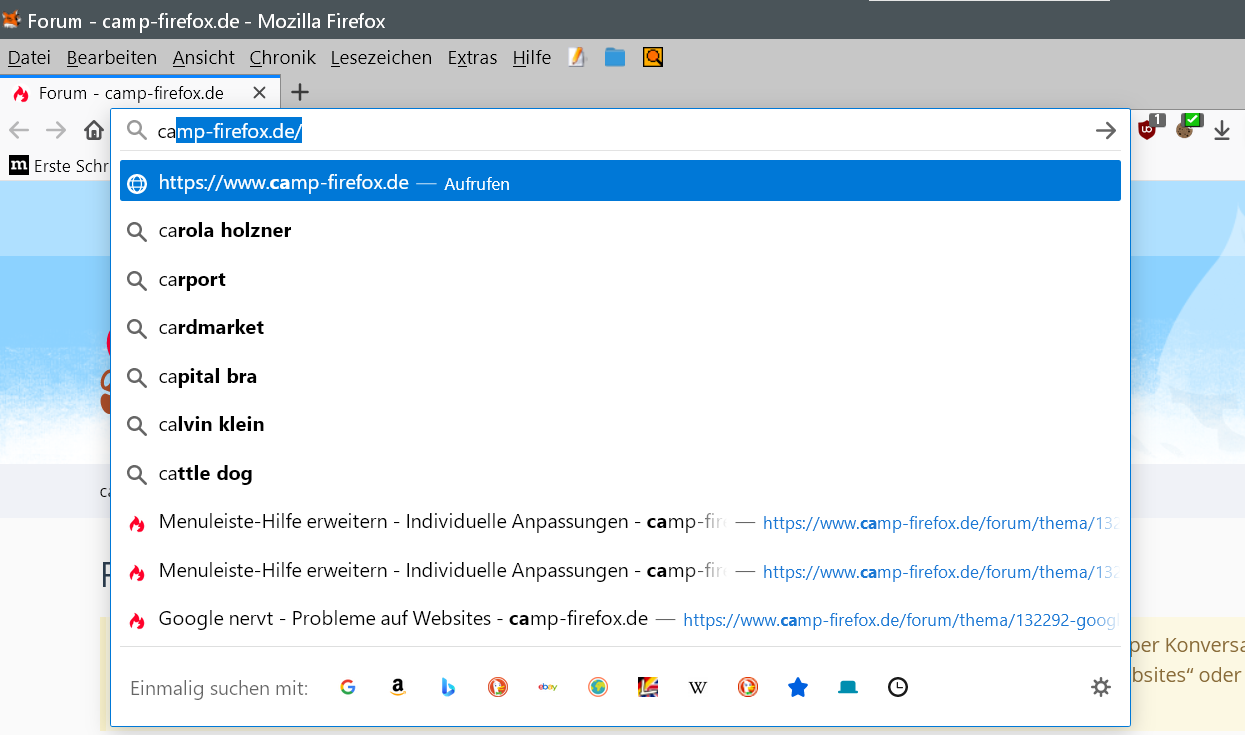Click the go arrow in address bar
This screenshot has width=1245, height=735.
(x=1105, y=131)
